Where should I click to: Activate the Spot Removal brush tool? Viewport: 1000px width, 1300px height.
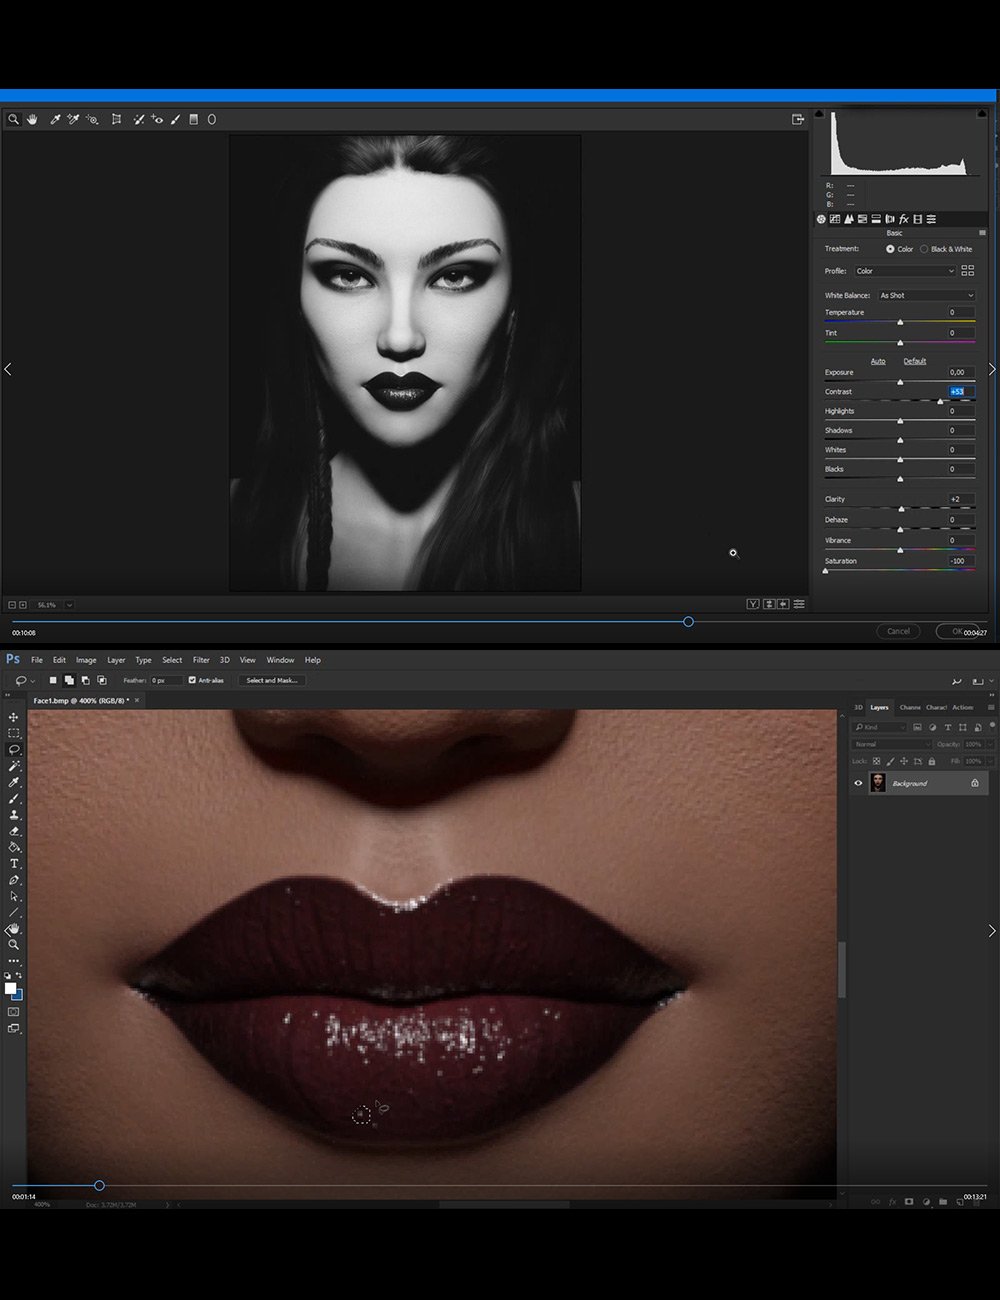point(138,119)
